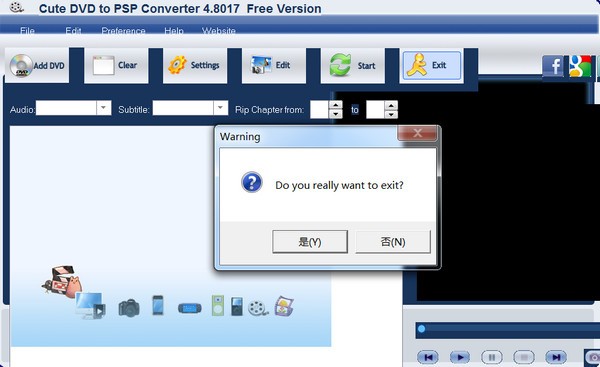This screenshot has width=600, height=367.
Task: Click the dark MP3 player icon
Action: (x=237, y=307)
